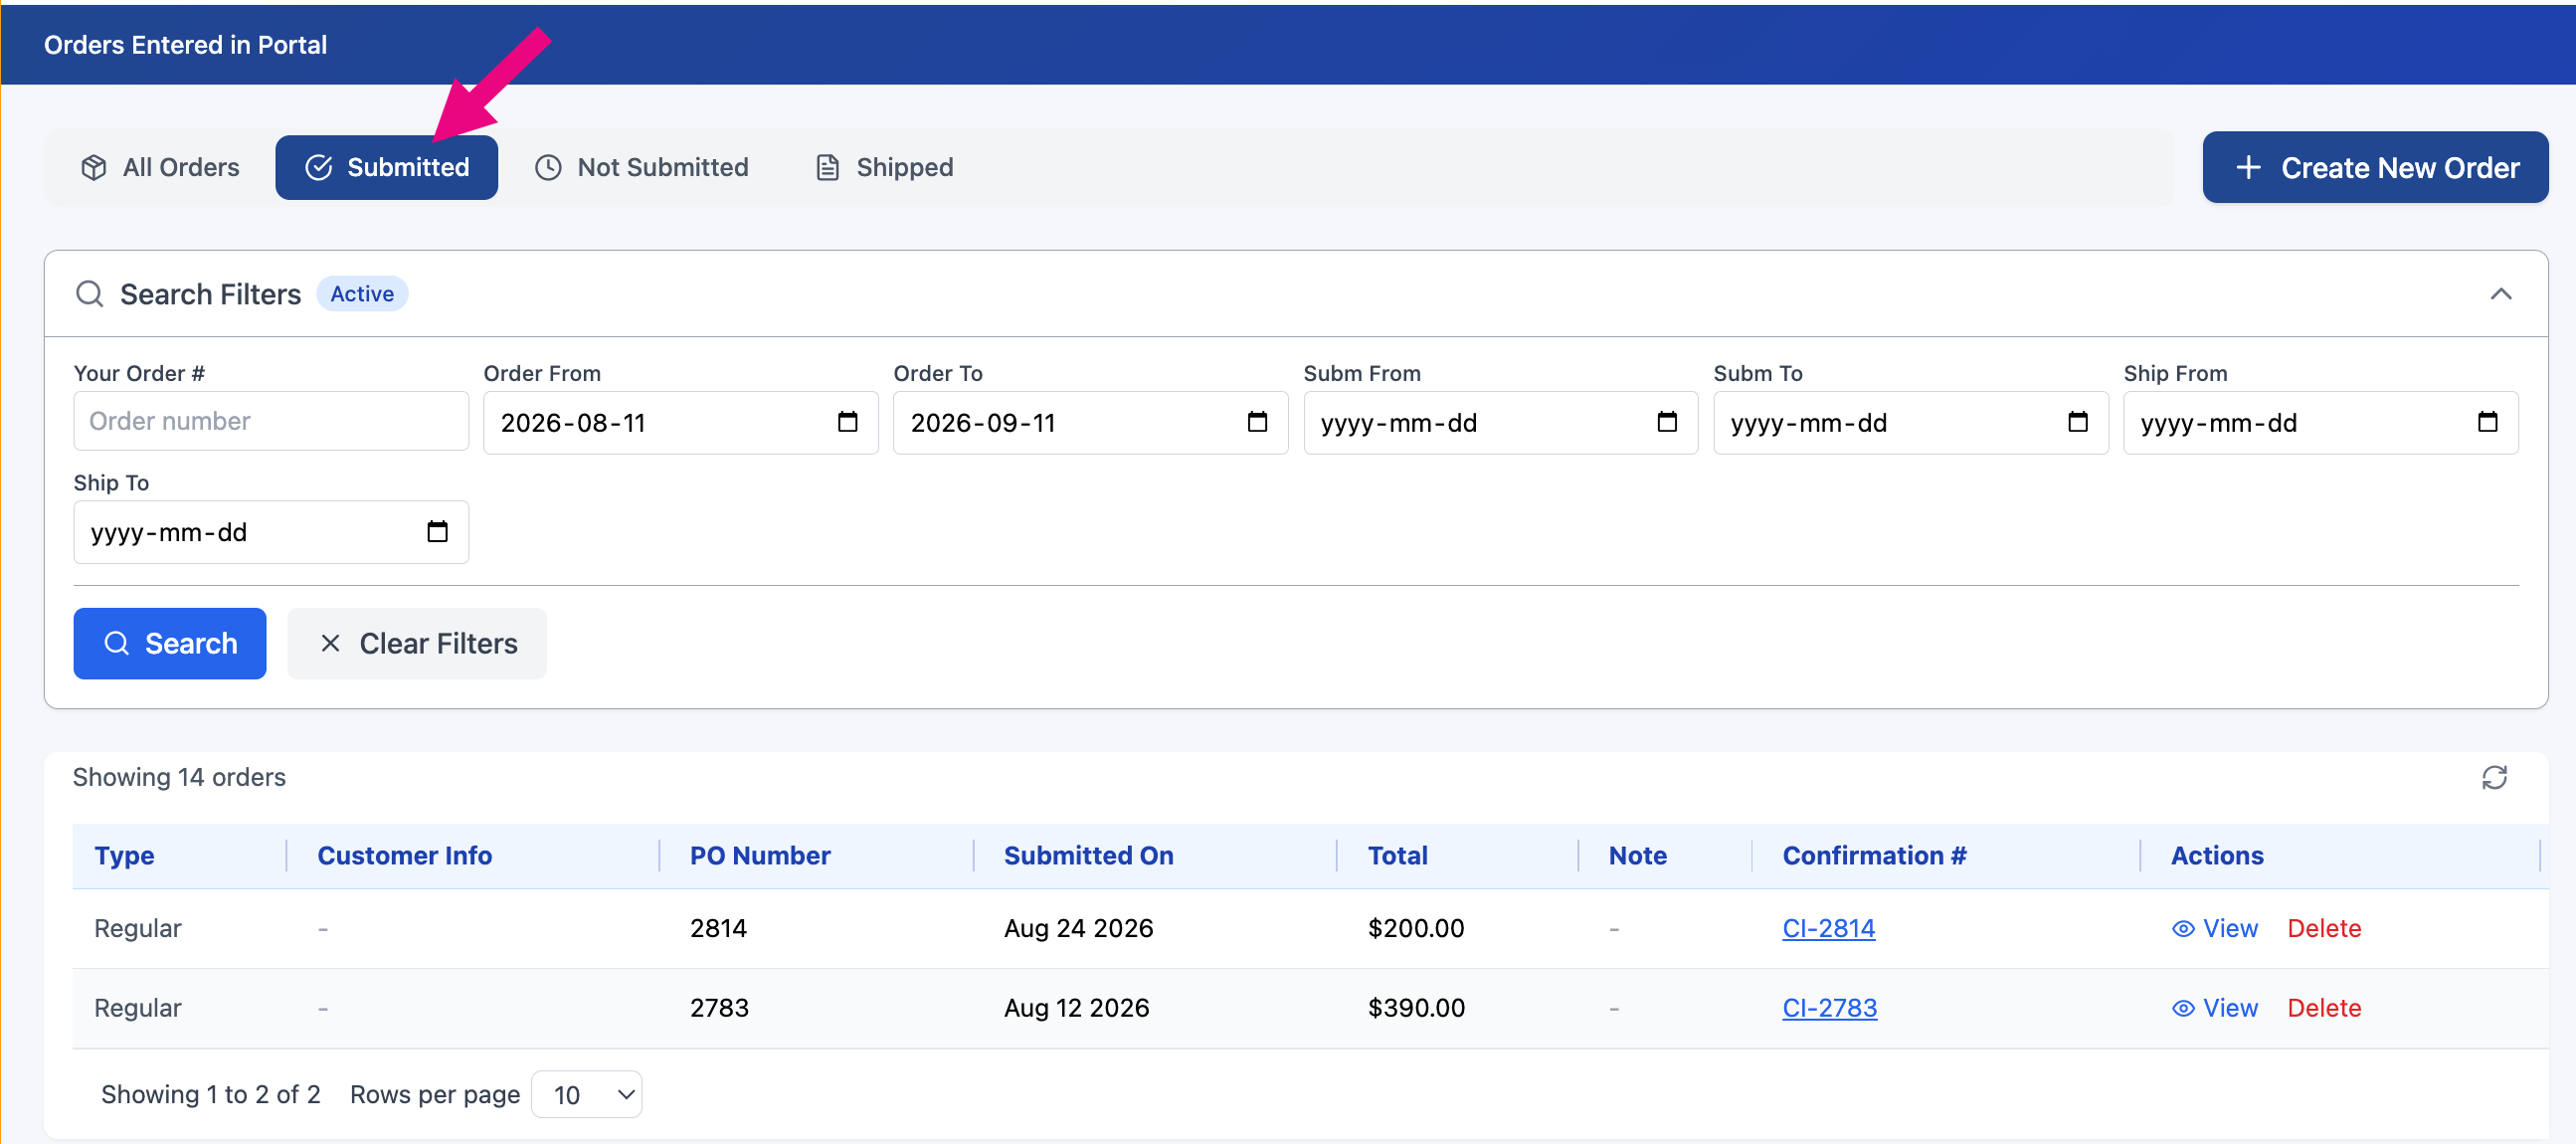The width and height of the screenshot is (2576, 1144).
Task: Click the Confirmation # column header
Action: [x=1873, y=855]
